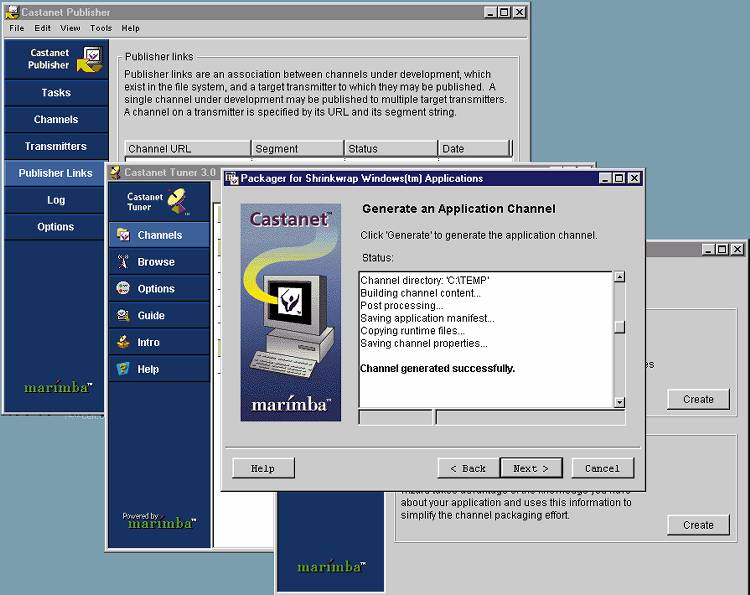Open Channels in the Castanet Tuner sidebar
This screenshot has height=595, width=750.
pyautogui.click(x=159, y=235)
